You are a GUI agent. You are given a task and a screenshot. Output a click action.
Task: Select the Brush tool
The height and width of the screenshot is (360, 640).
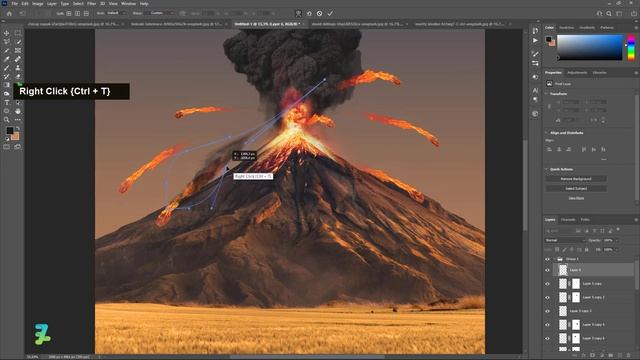[7, 68]
